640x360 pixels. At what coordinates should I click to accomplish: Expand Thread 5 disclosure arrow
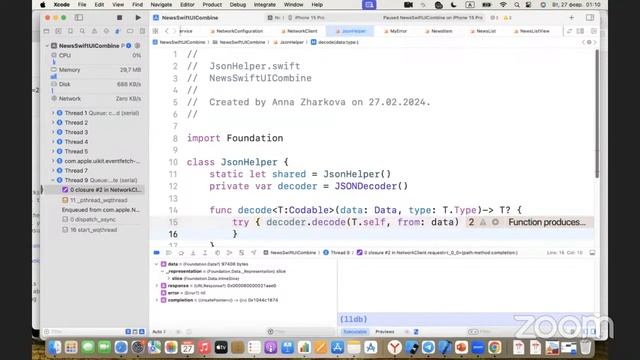click(x=53, y=151)
